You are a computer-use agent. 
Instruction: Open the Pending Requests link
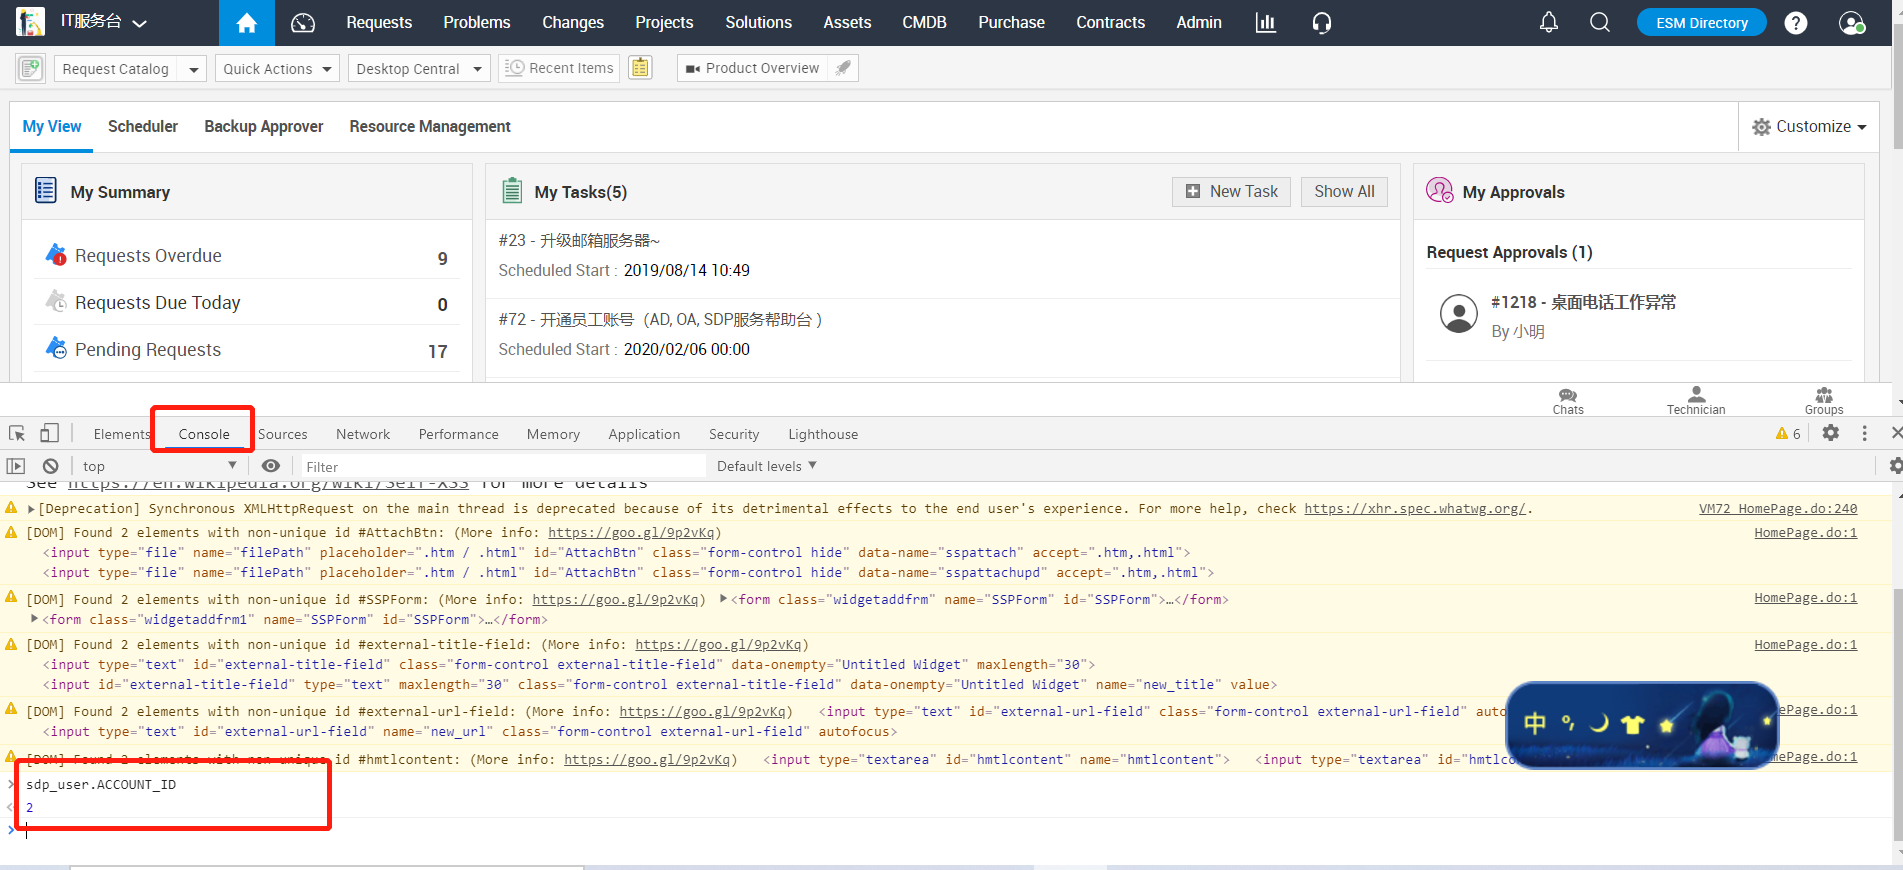(x=148, y=350)
